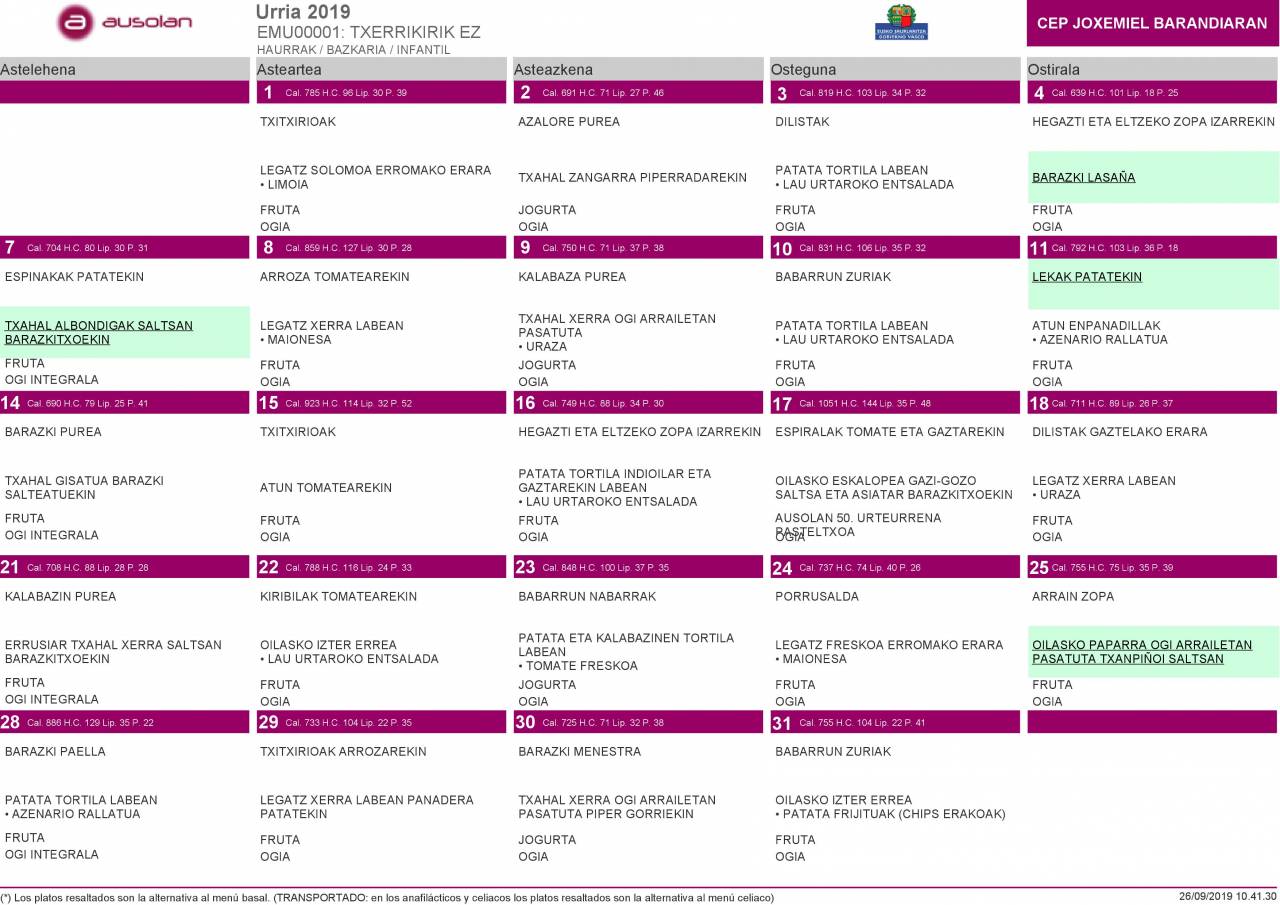The height and width of the screenshot is (905, 1280).
Task: Click the day 1 date bar
Action: click(x=381, y=93)
